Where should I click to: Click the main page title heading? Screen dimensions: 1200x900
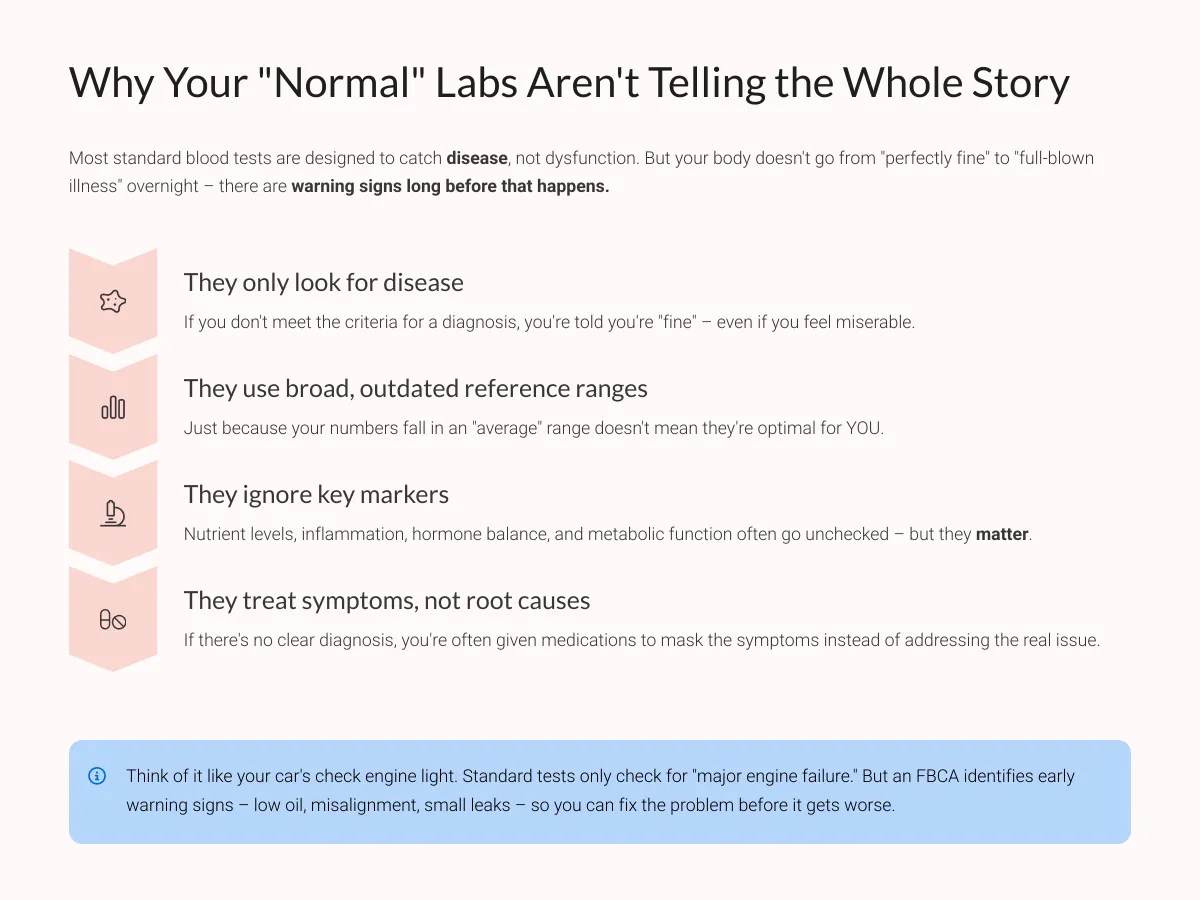[x=569, y=82]
